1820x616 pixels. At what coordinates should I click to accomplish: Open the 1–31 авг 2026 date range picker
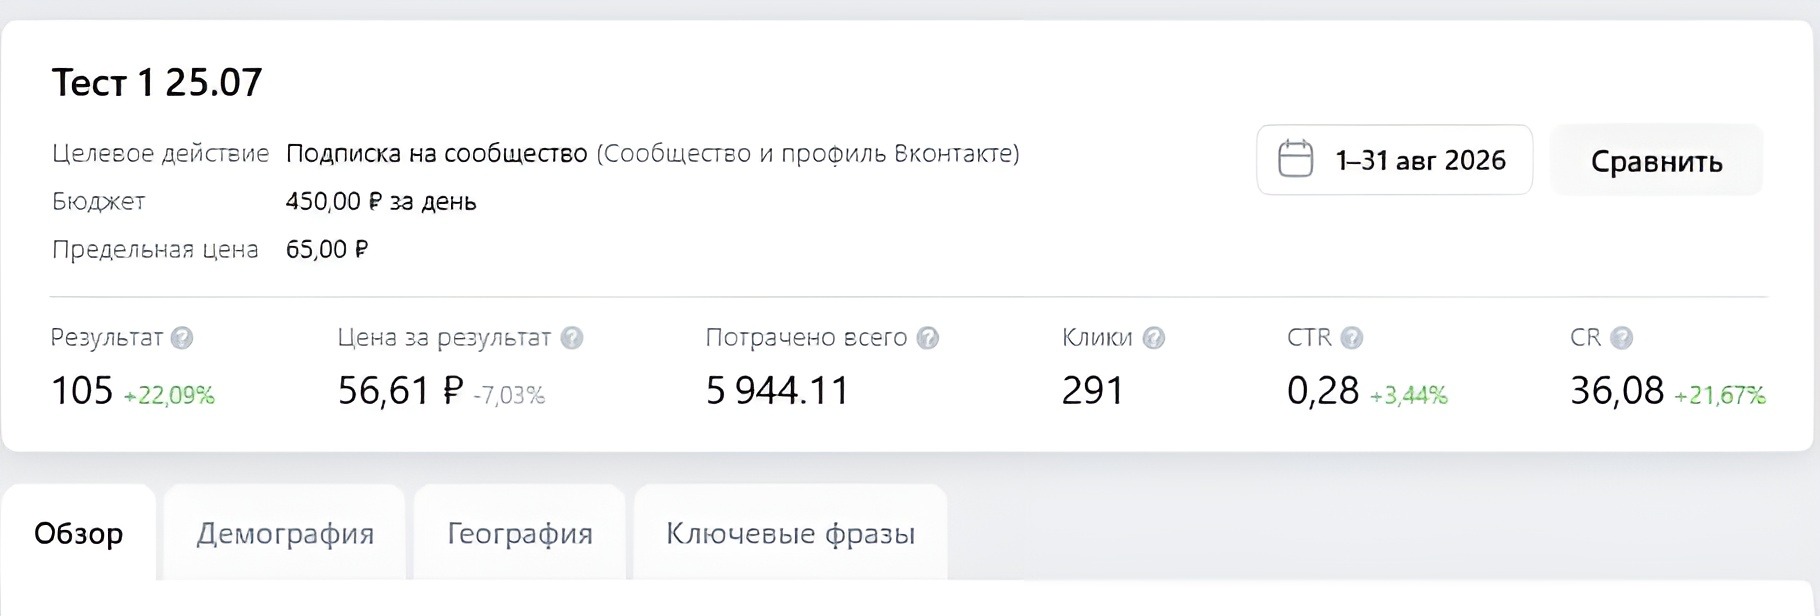point(1394,160)
